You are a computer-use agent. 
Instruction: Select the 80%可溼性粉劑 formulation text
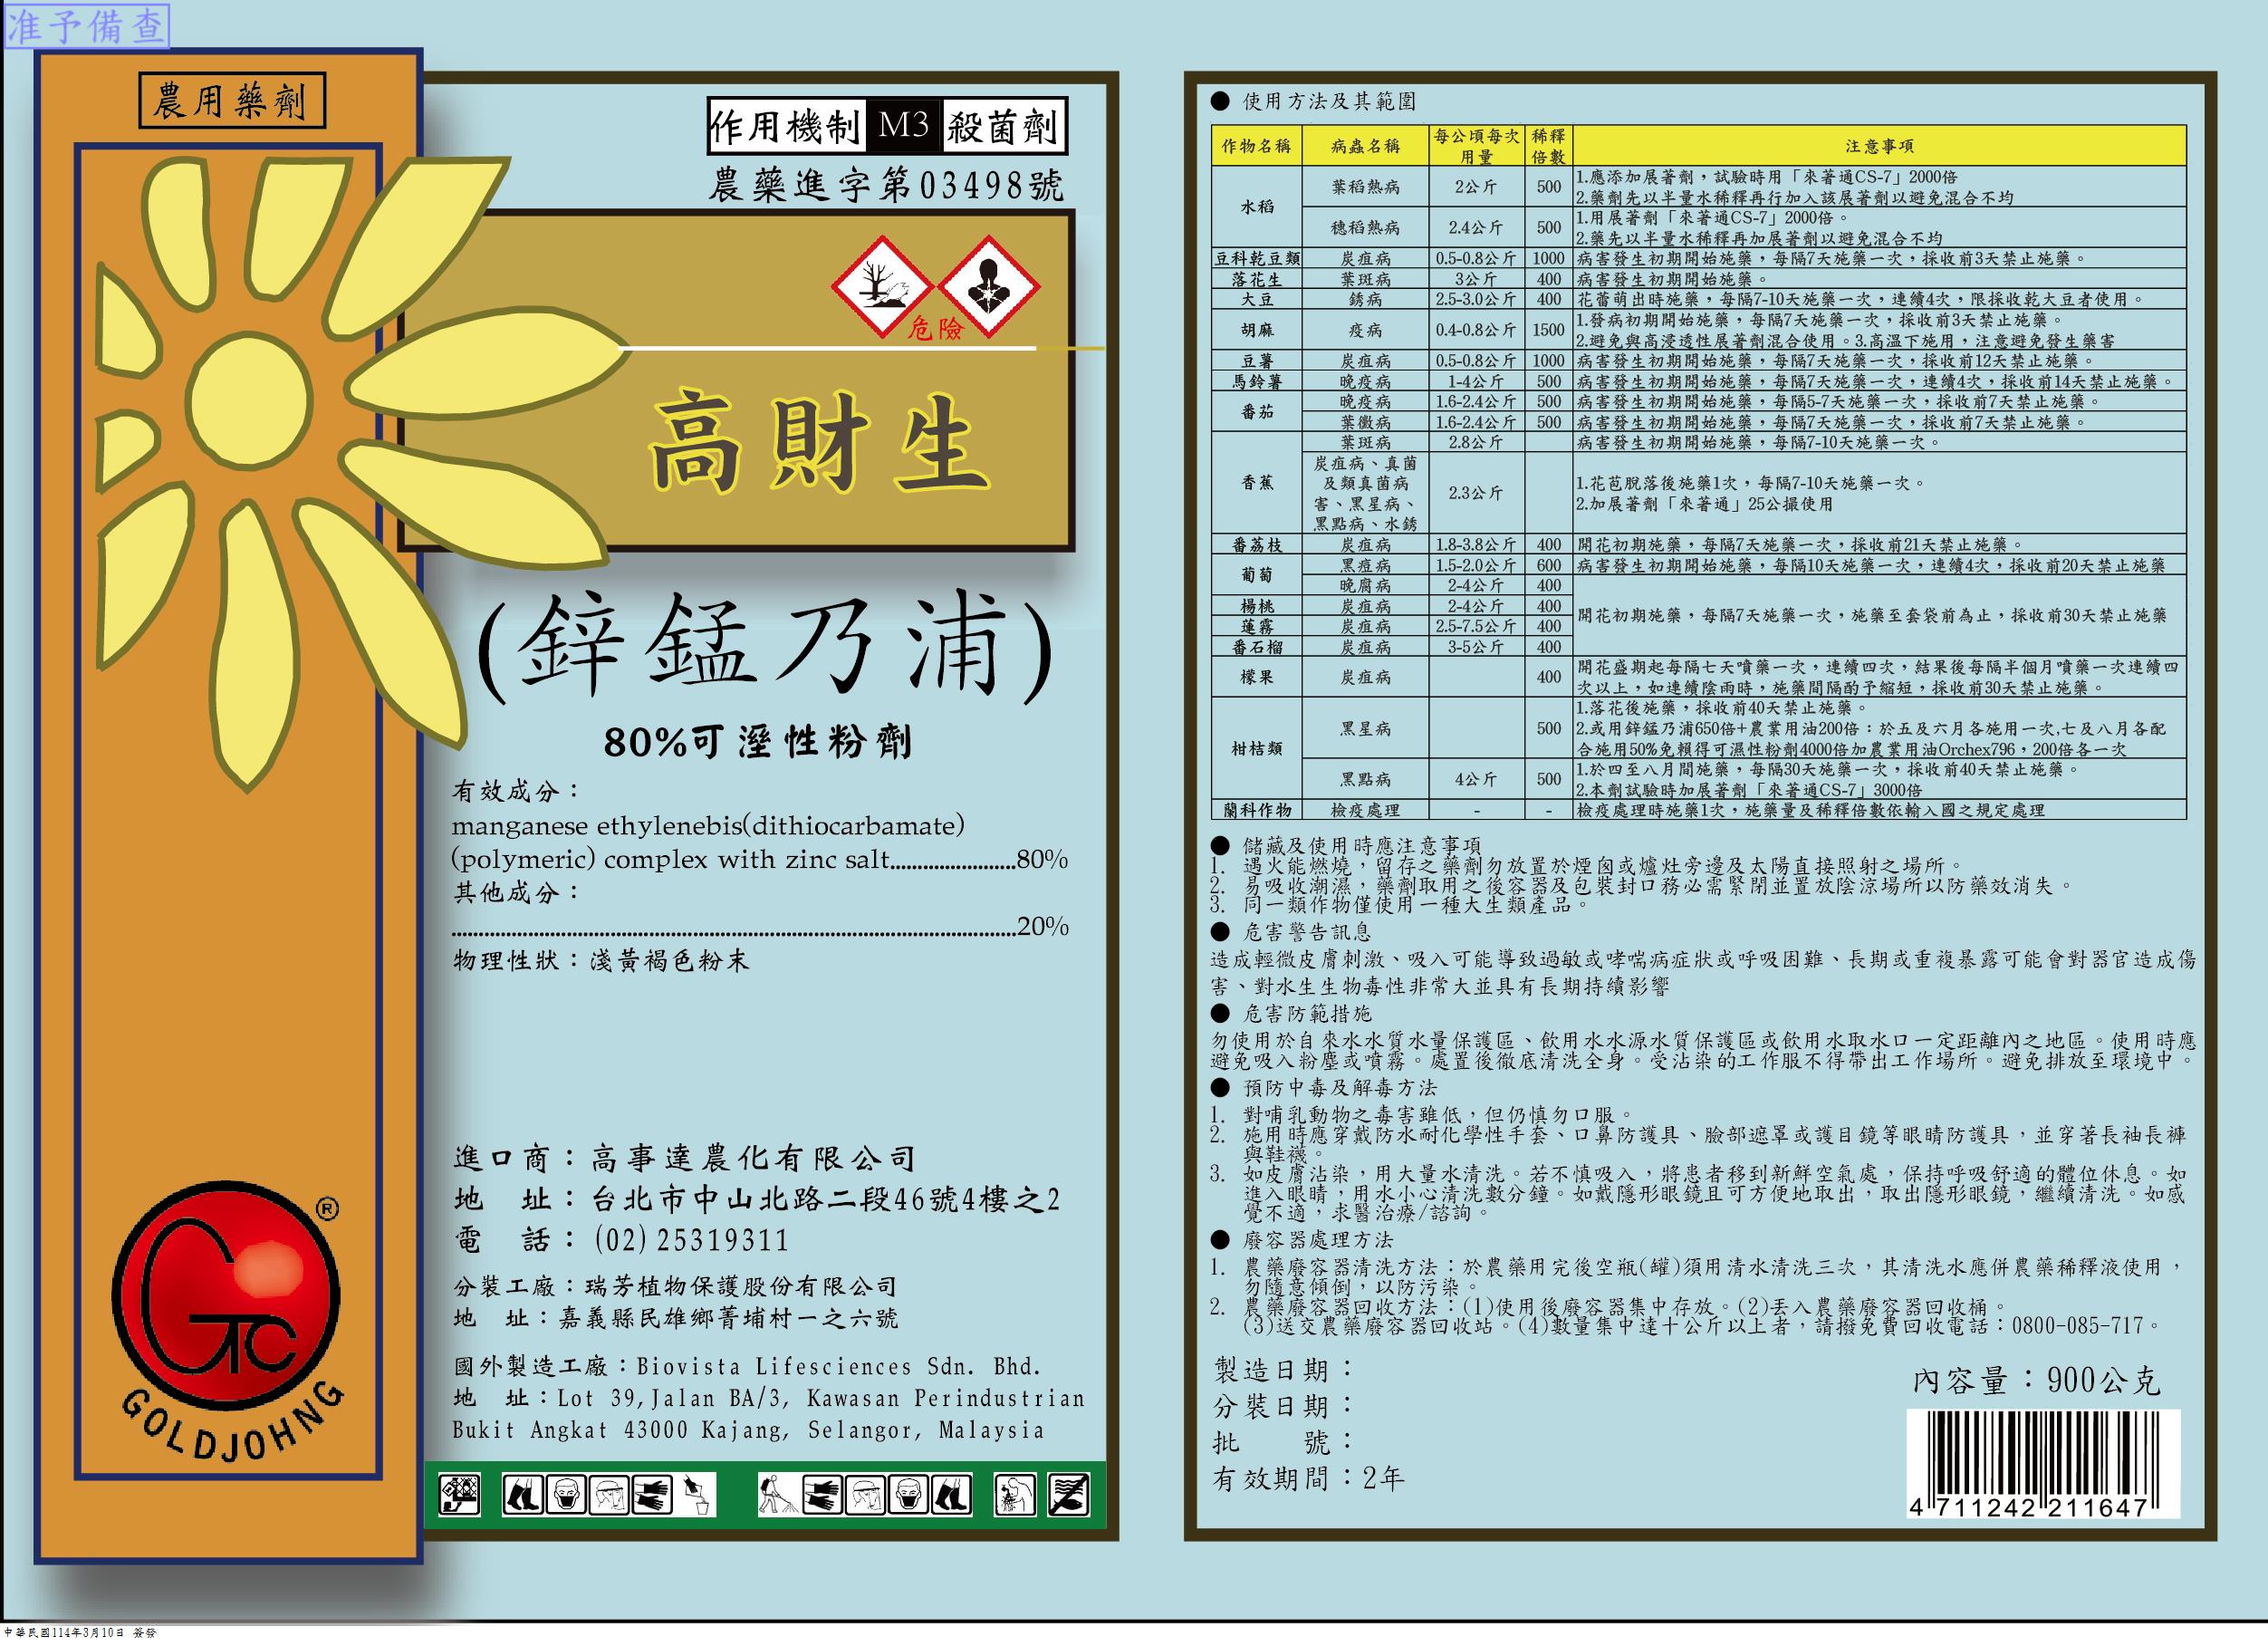(x=758, y=742)
